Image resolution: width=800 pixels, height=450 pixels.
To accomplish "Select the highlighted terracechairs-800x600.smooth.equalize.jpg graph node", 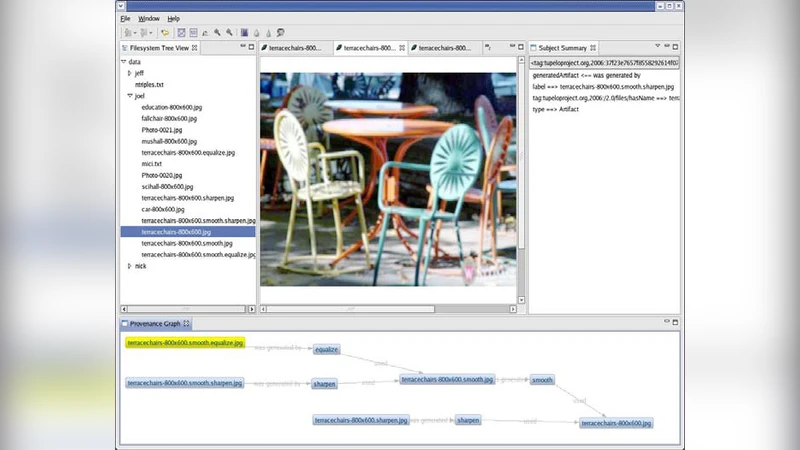I will (185, 343).
